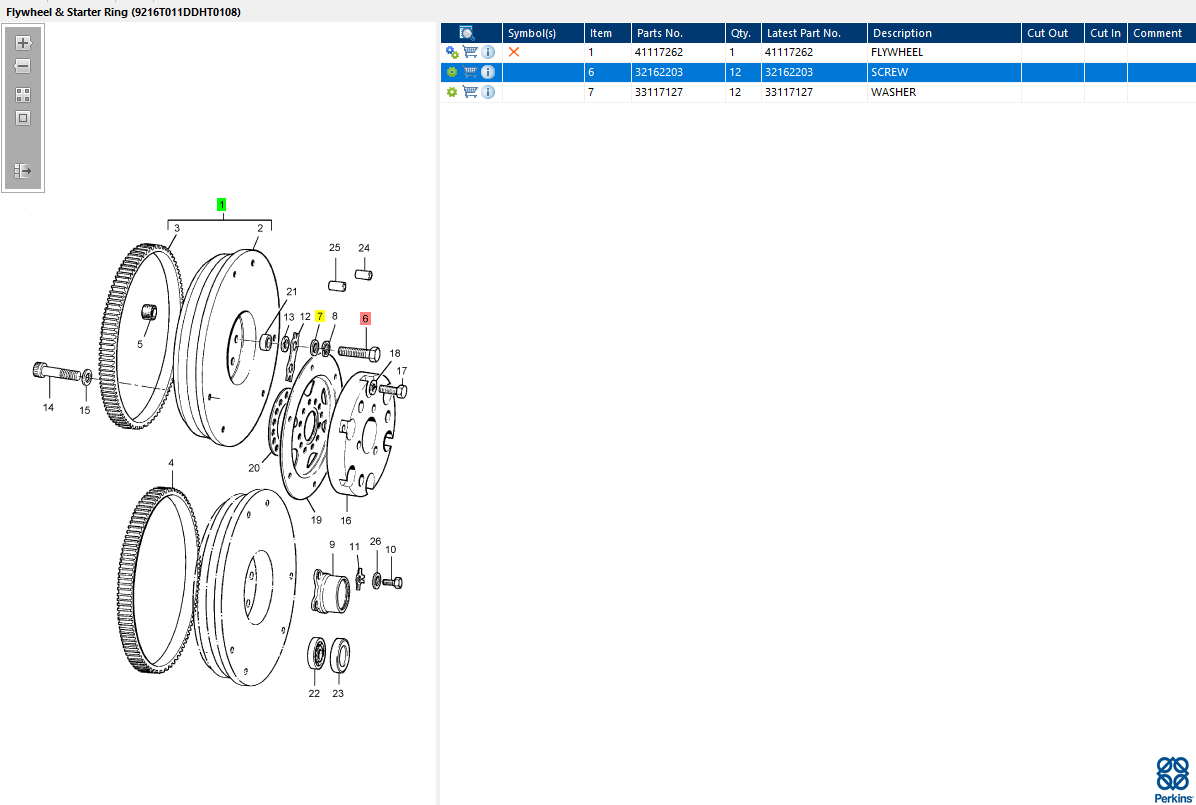1196x805 pixels.
Task: Sort by the Latest Part No. column header
Action: tap(814, 33)
